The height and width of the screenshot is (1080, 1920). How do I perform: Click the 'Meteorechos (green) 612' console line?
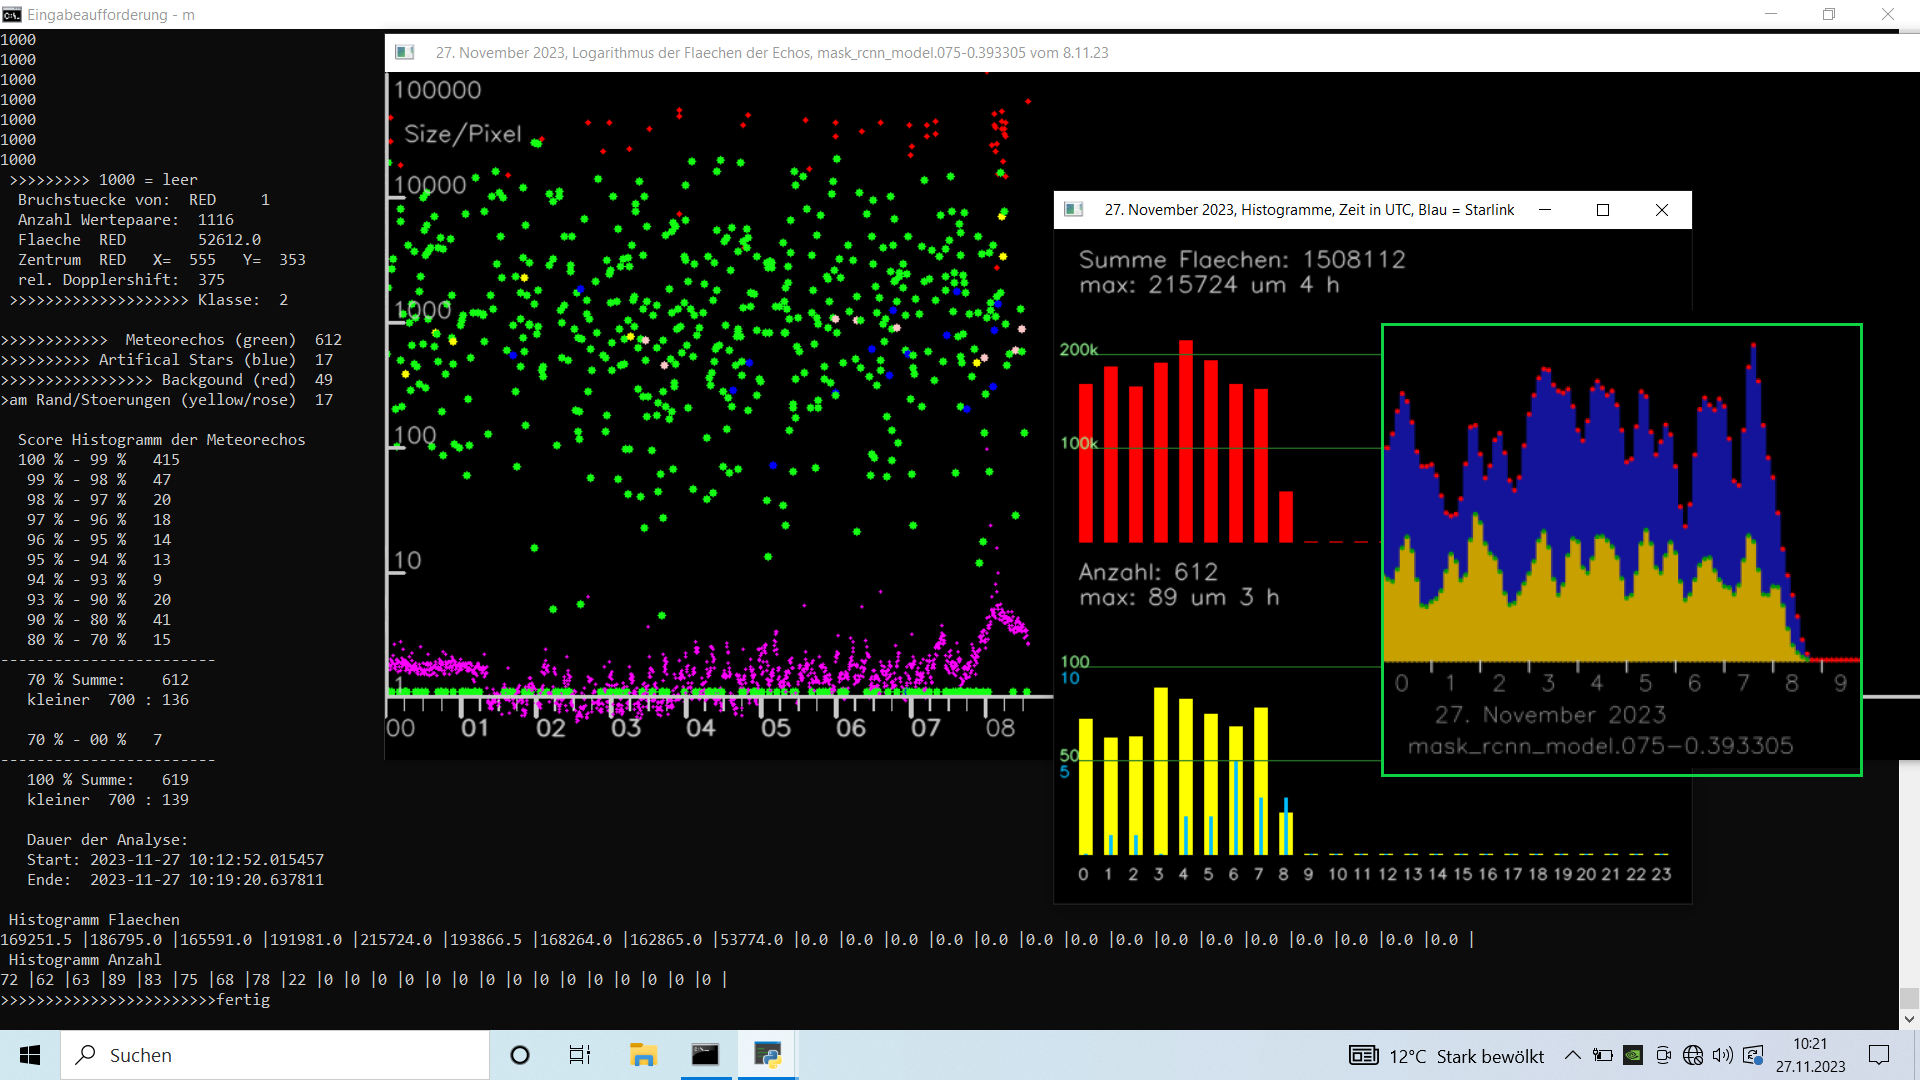pyautogui.click(x=171, y=340)
